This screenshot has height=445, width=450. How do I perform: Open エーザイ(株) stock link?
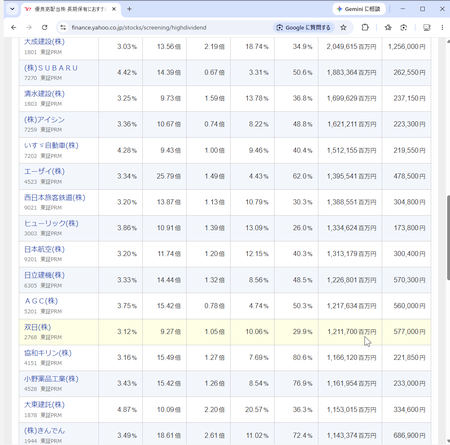[44, 172]
